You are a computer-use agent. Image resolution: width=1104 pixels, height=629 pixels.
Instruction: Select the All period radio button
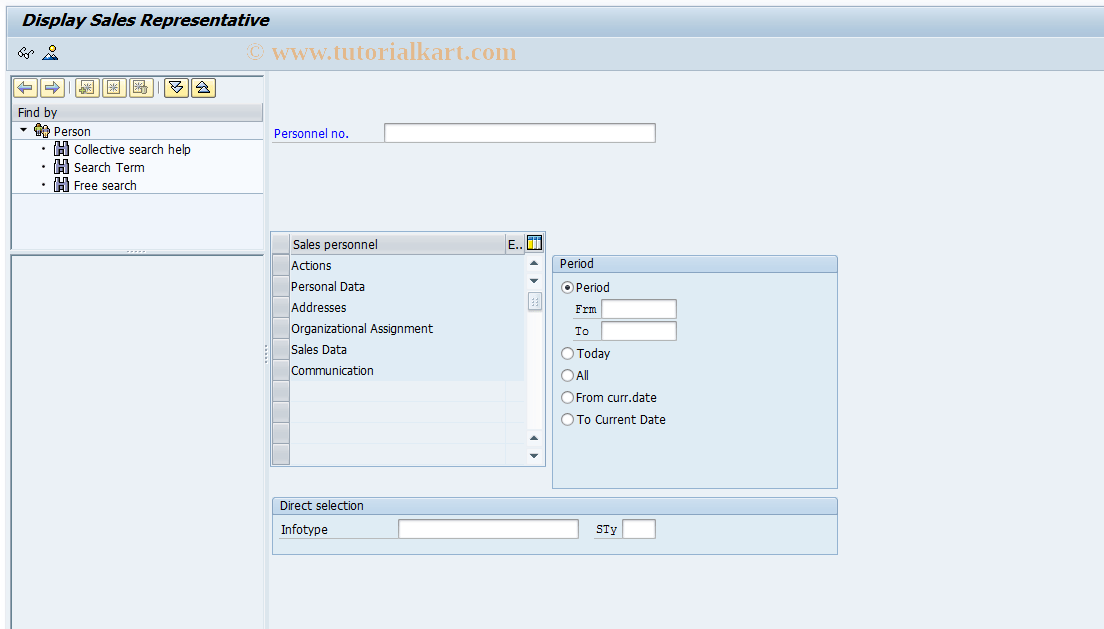567,375
